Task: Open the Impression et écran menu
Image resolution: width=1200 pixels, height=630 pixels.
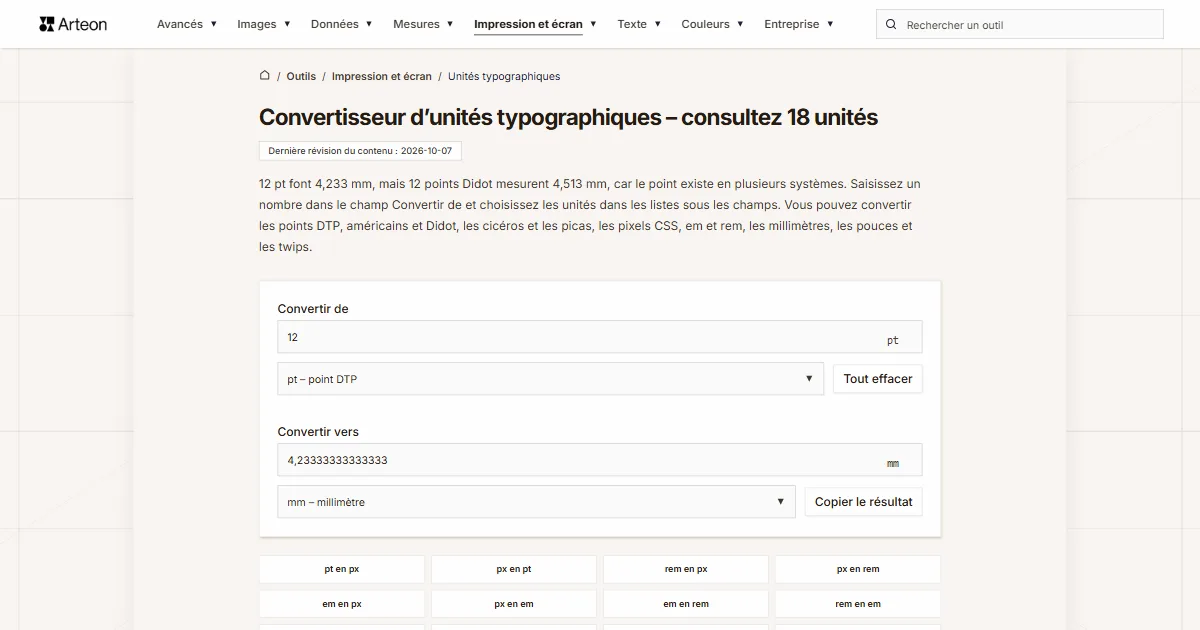Action: [535, 24]
